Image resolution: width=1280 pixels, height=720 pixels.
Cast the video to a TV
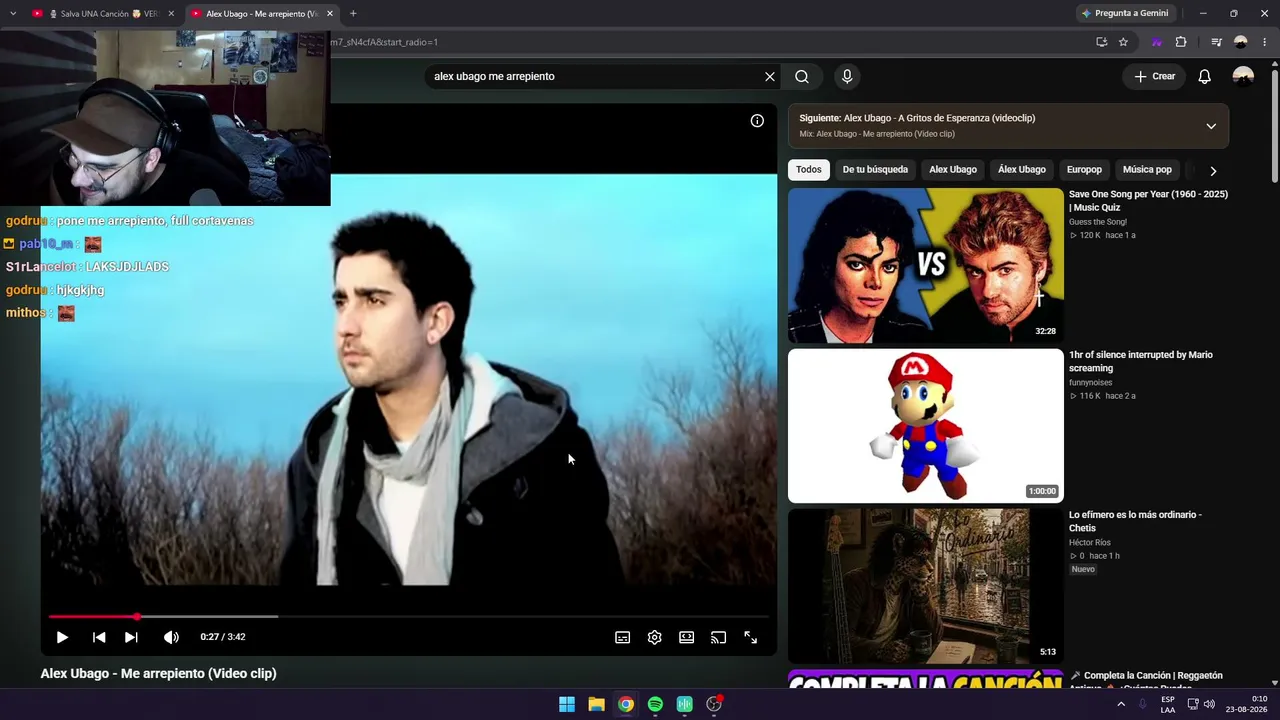point(718,637)
